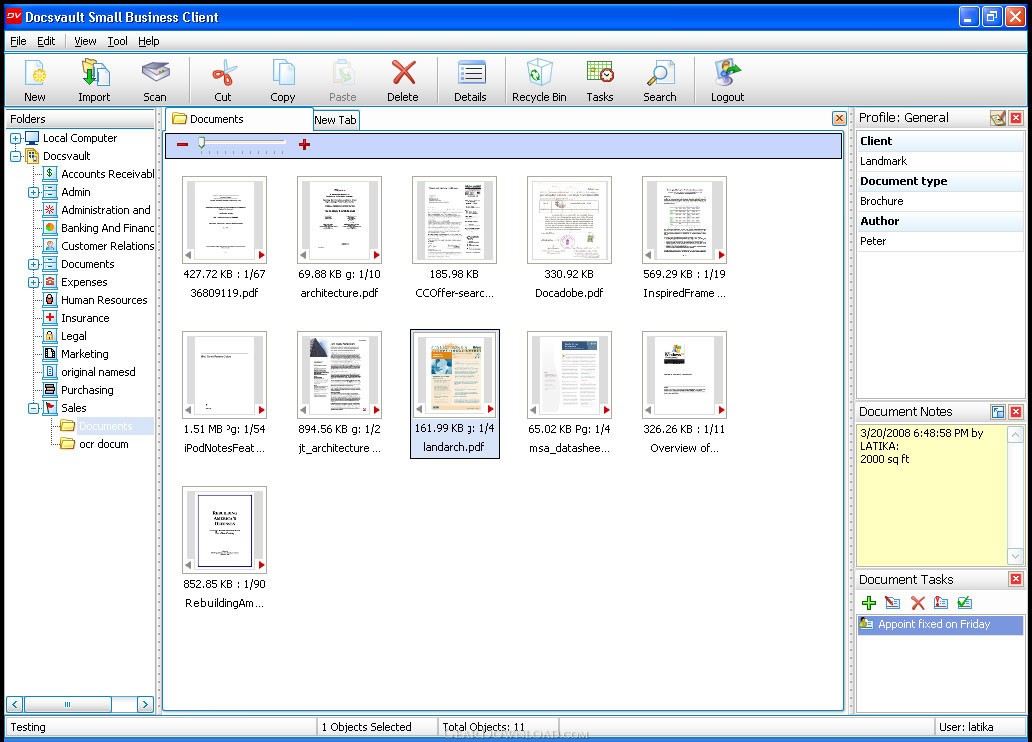Viewport: 1032px width, 742px height.
Task: Close the Profile: General panel
Action: coord(1016,118)
